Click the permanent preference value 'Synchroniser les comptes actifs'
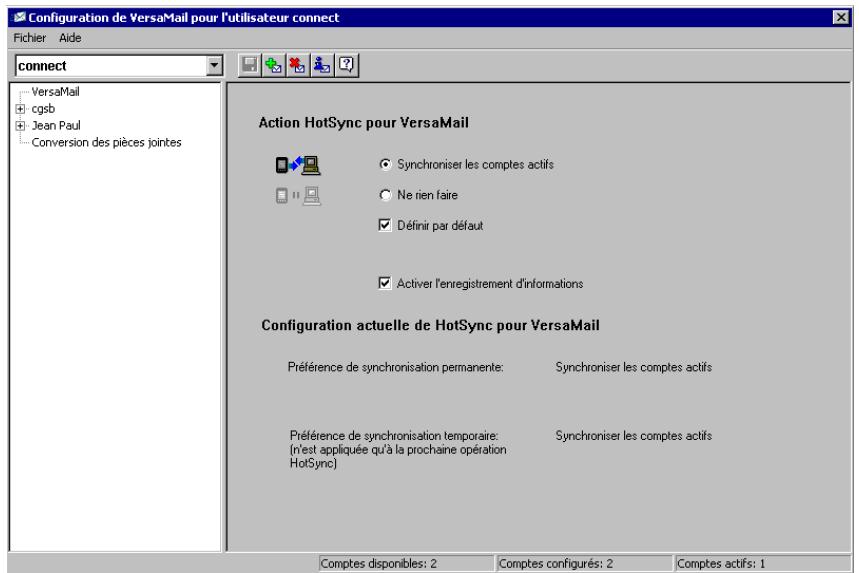The width and height of the screenshot is (859, 573). click(x=634, y=367)
